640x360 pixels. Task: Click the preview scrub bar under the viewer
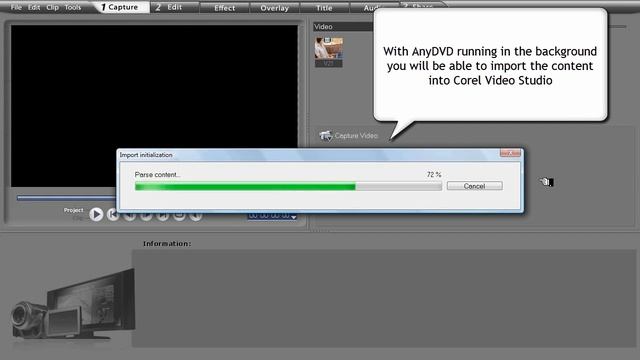tap(67, 198)
